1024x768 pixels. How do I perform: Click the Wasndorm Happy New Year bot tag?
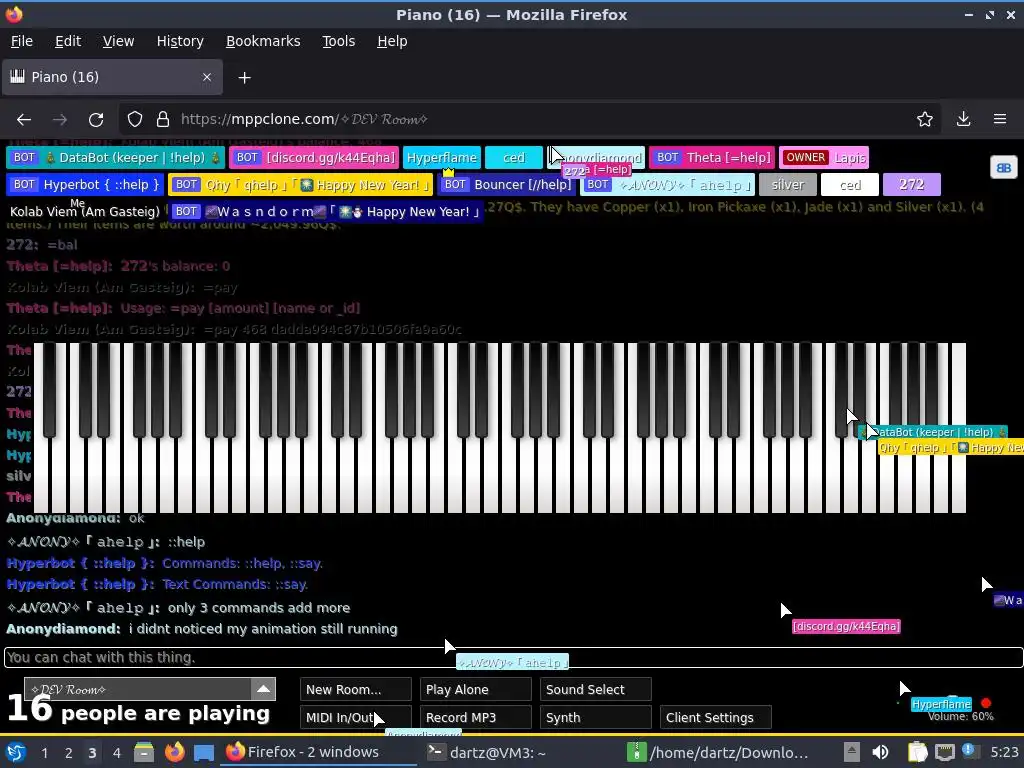tap(325, 212)
